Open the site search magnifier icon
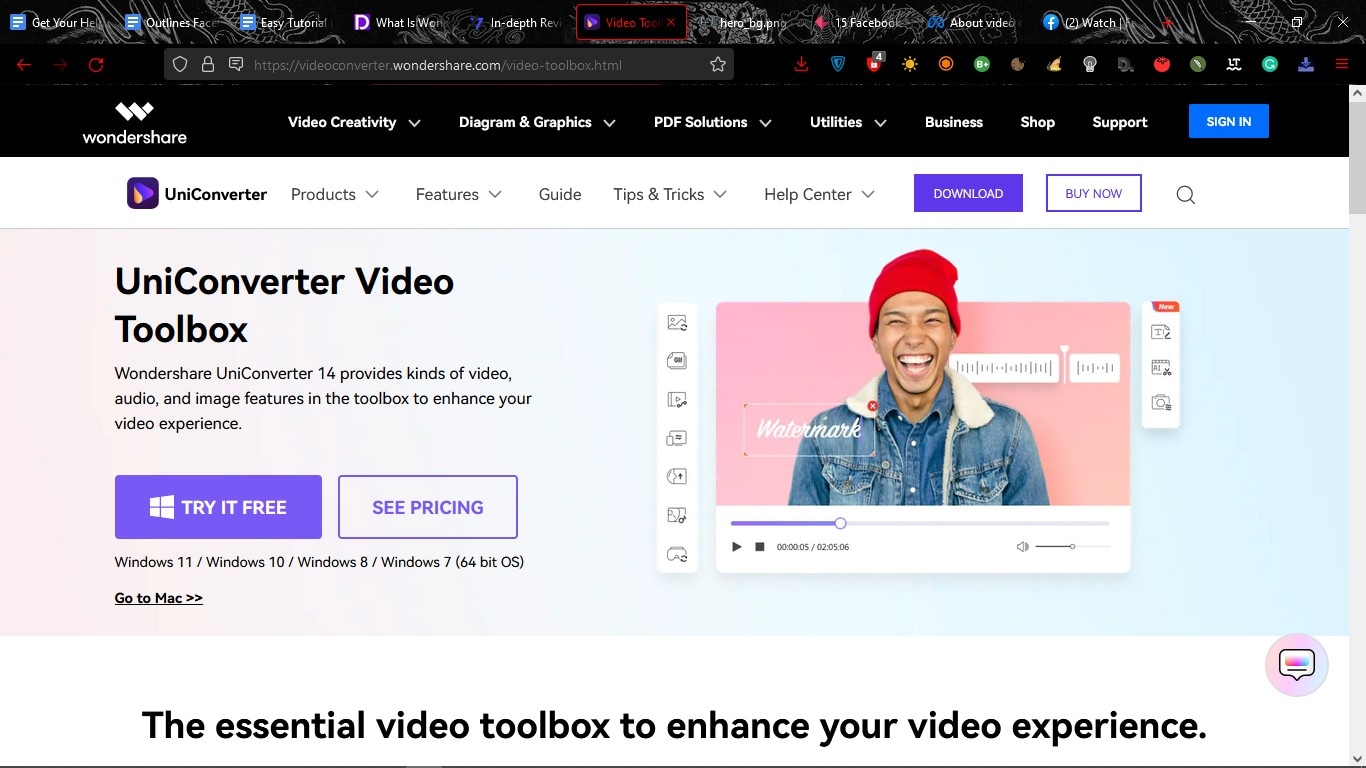1366x768 pixels. pos(1186,195)
